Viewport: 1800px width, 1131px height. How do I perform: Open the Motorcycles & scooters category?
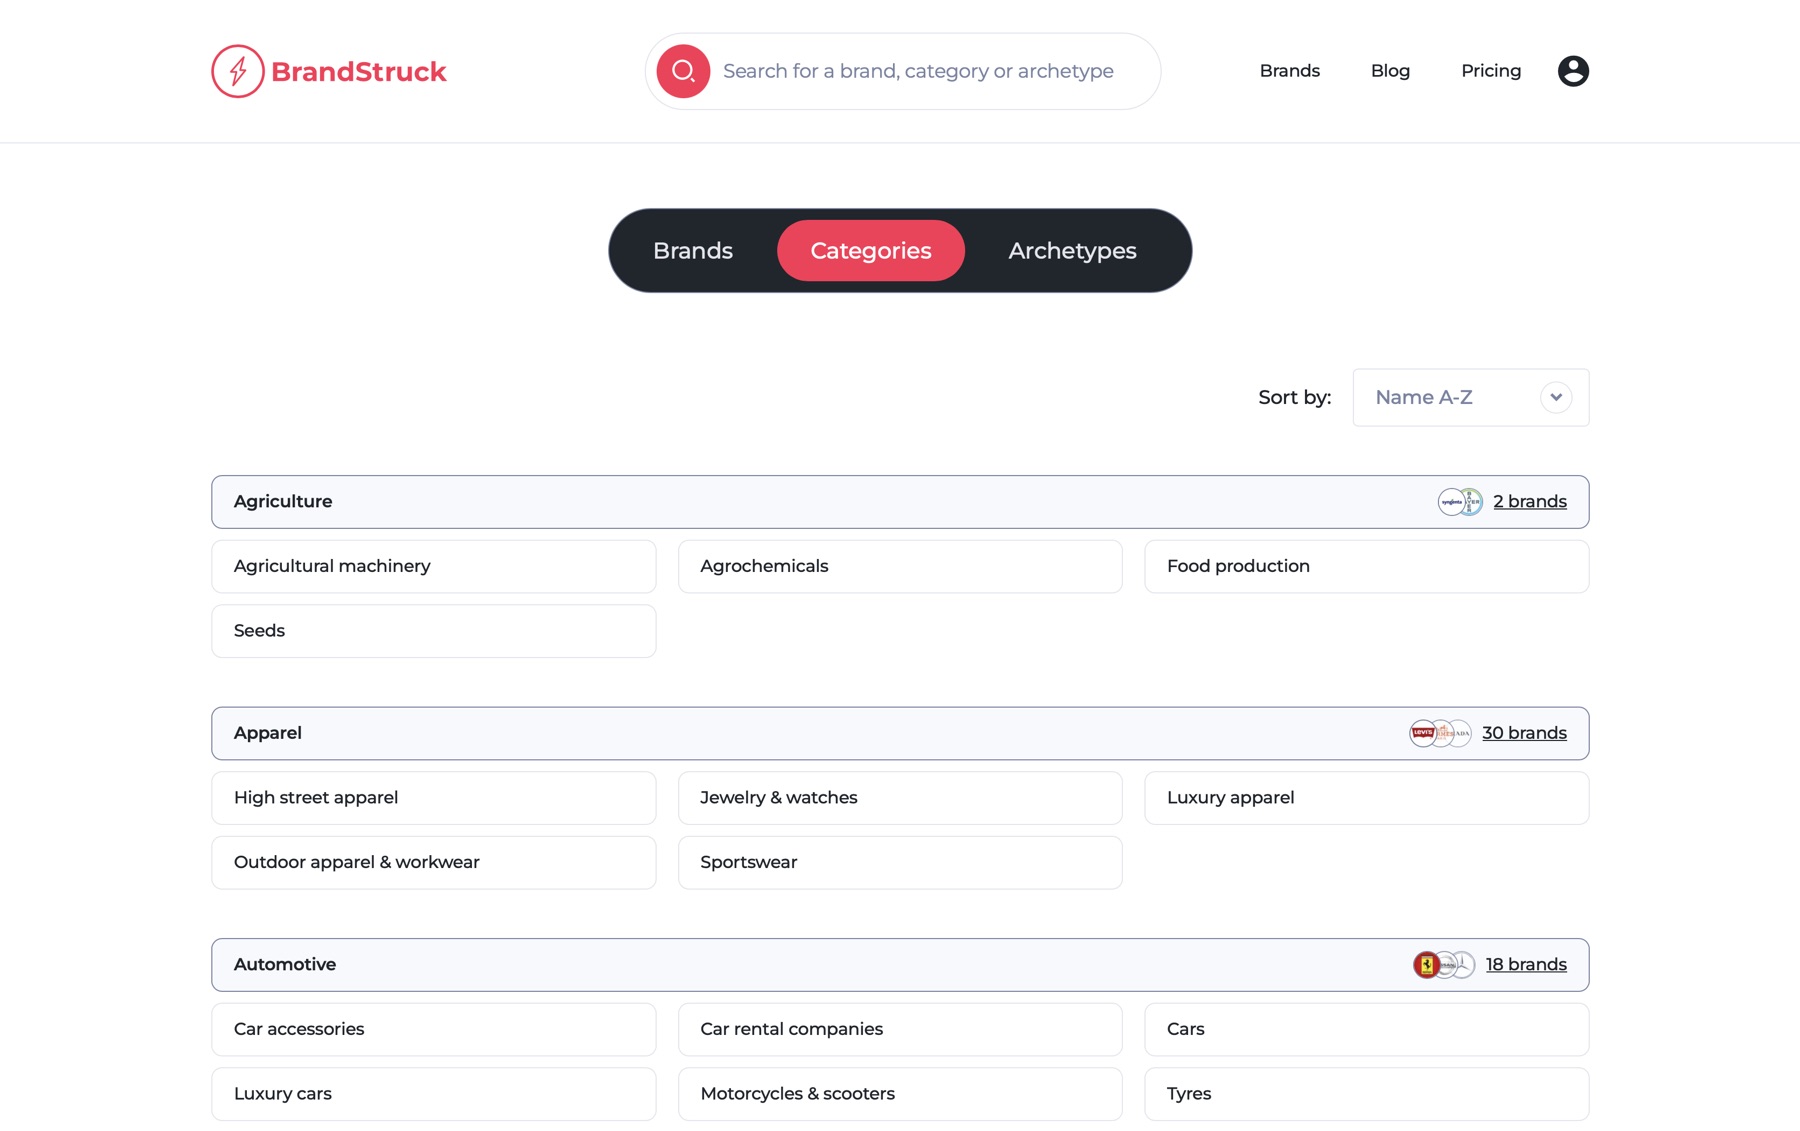point(900,1094)
